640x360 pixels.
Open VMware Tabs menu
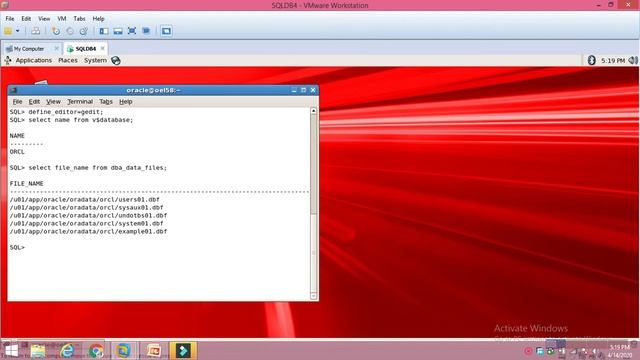[79, 19]
